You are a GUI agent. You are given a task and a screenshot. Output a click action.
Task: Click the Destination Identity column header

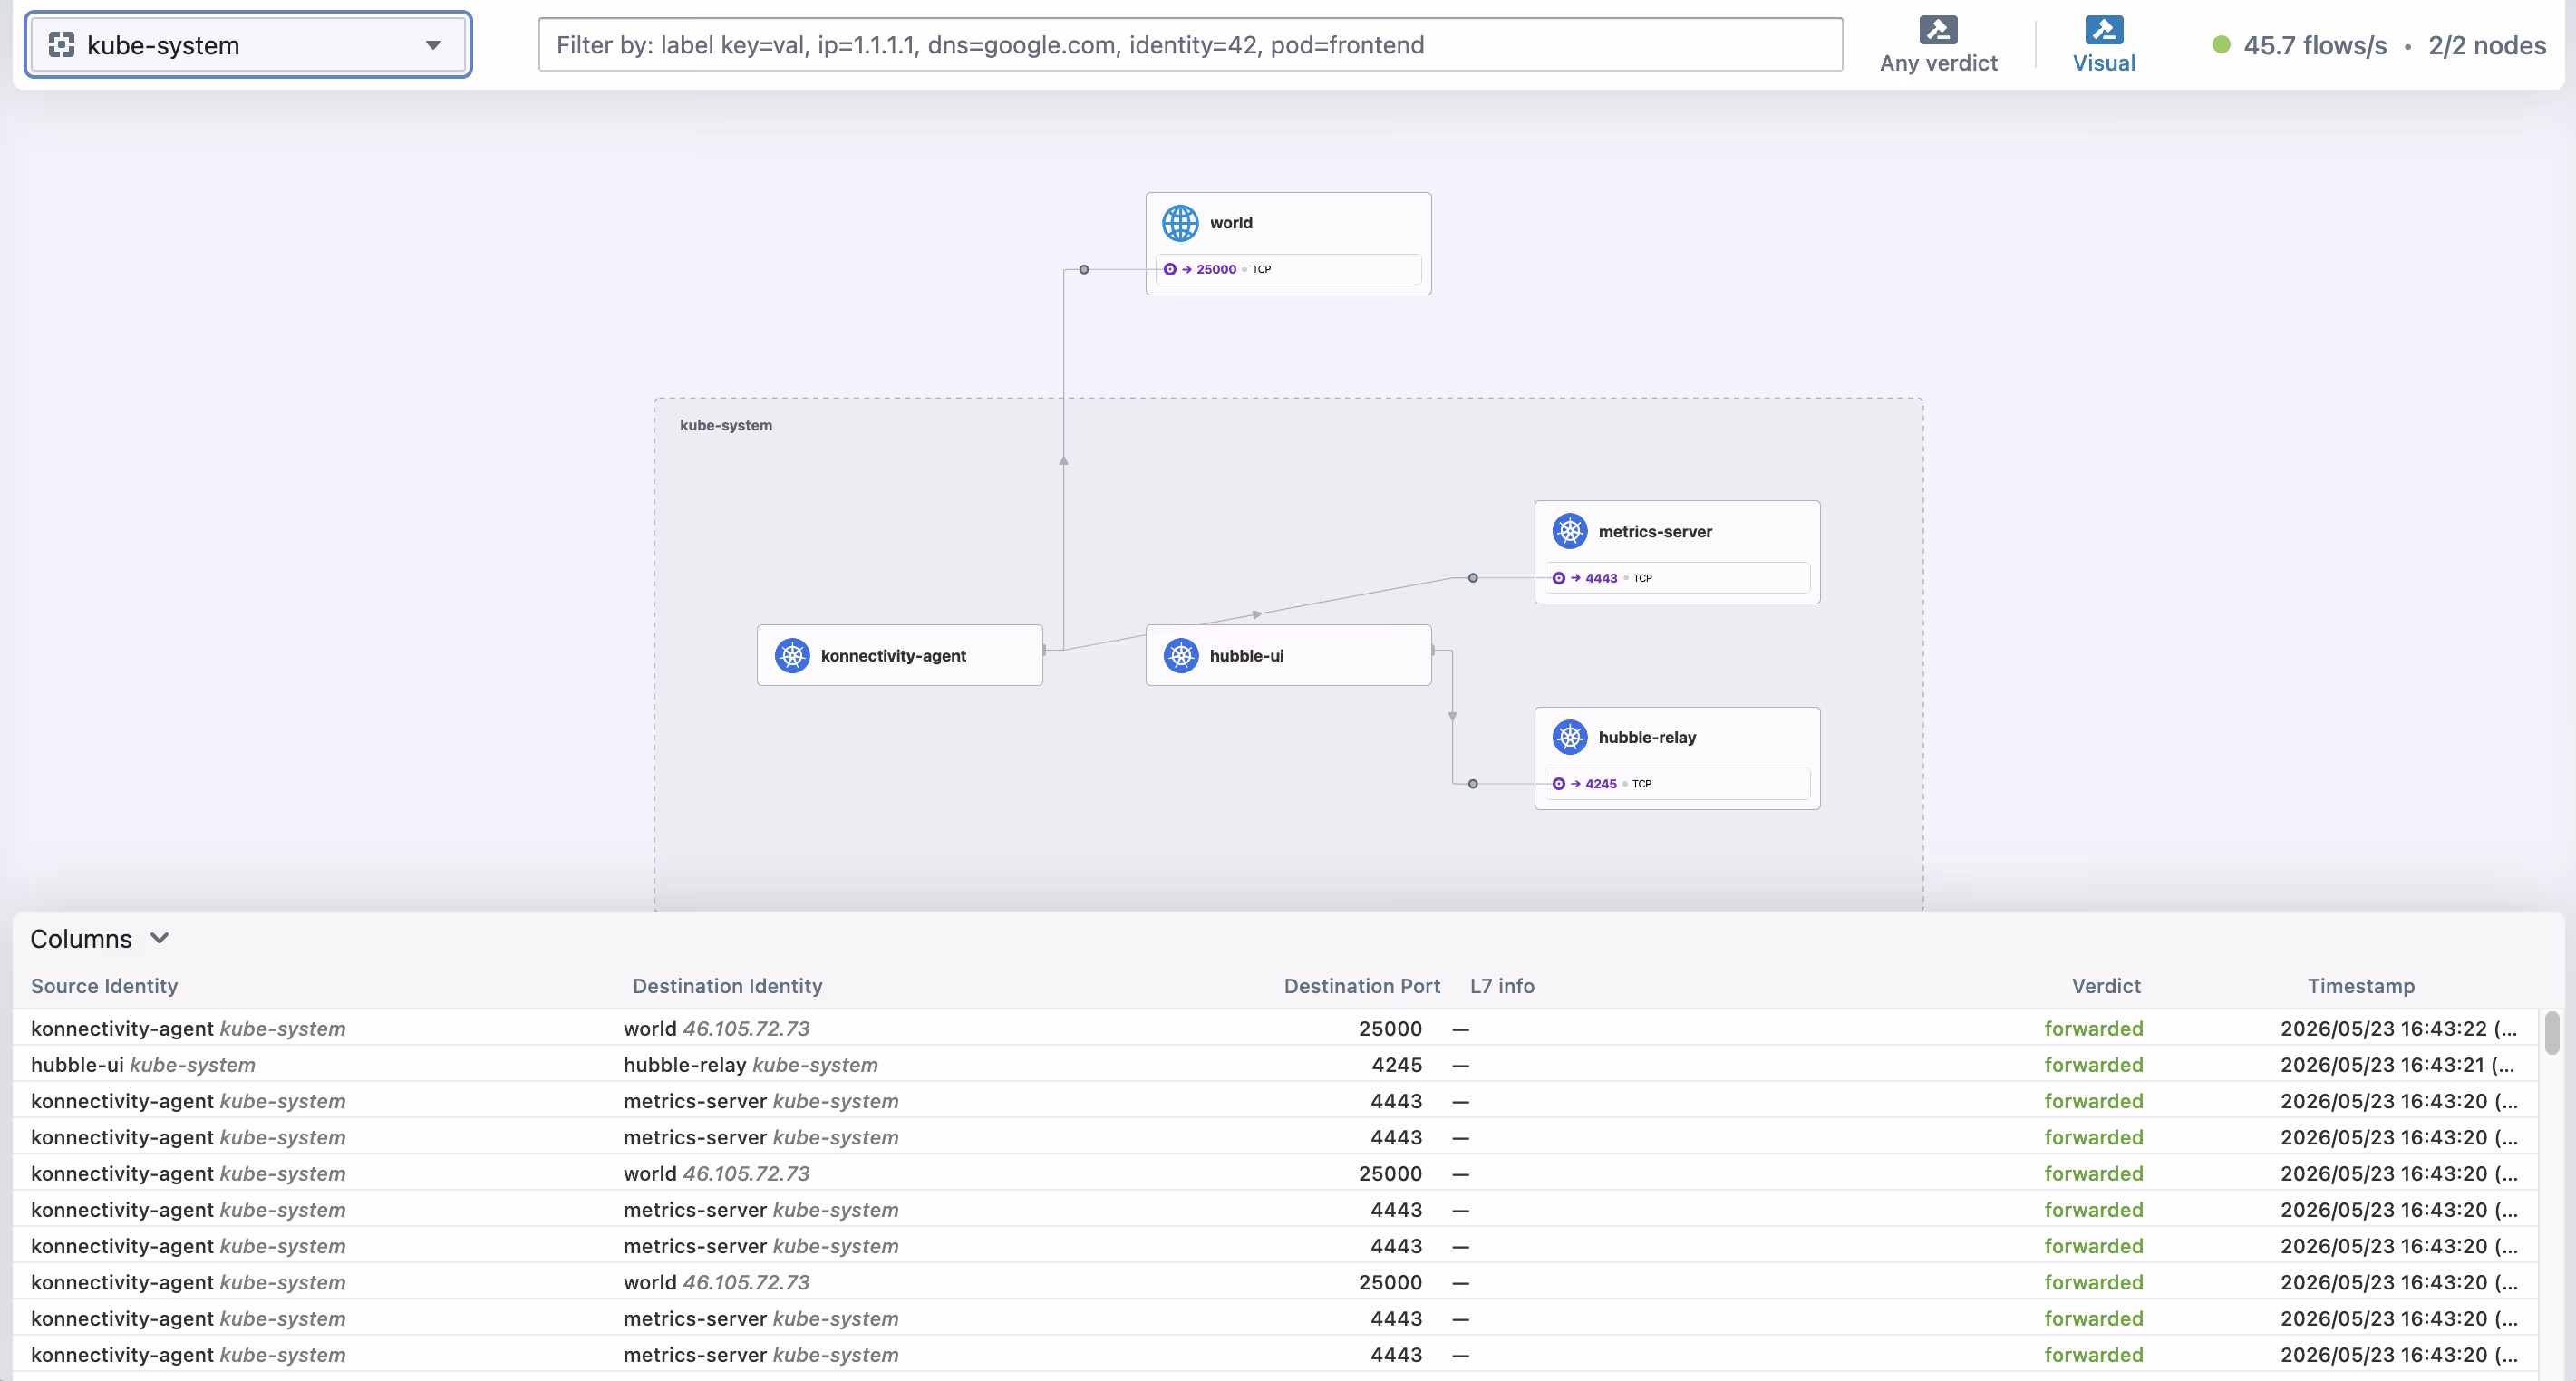727,986
